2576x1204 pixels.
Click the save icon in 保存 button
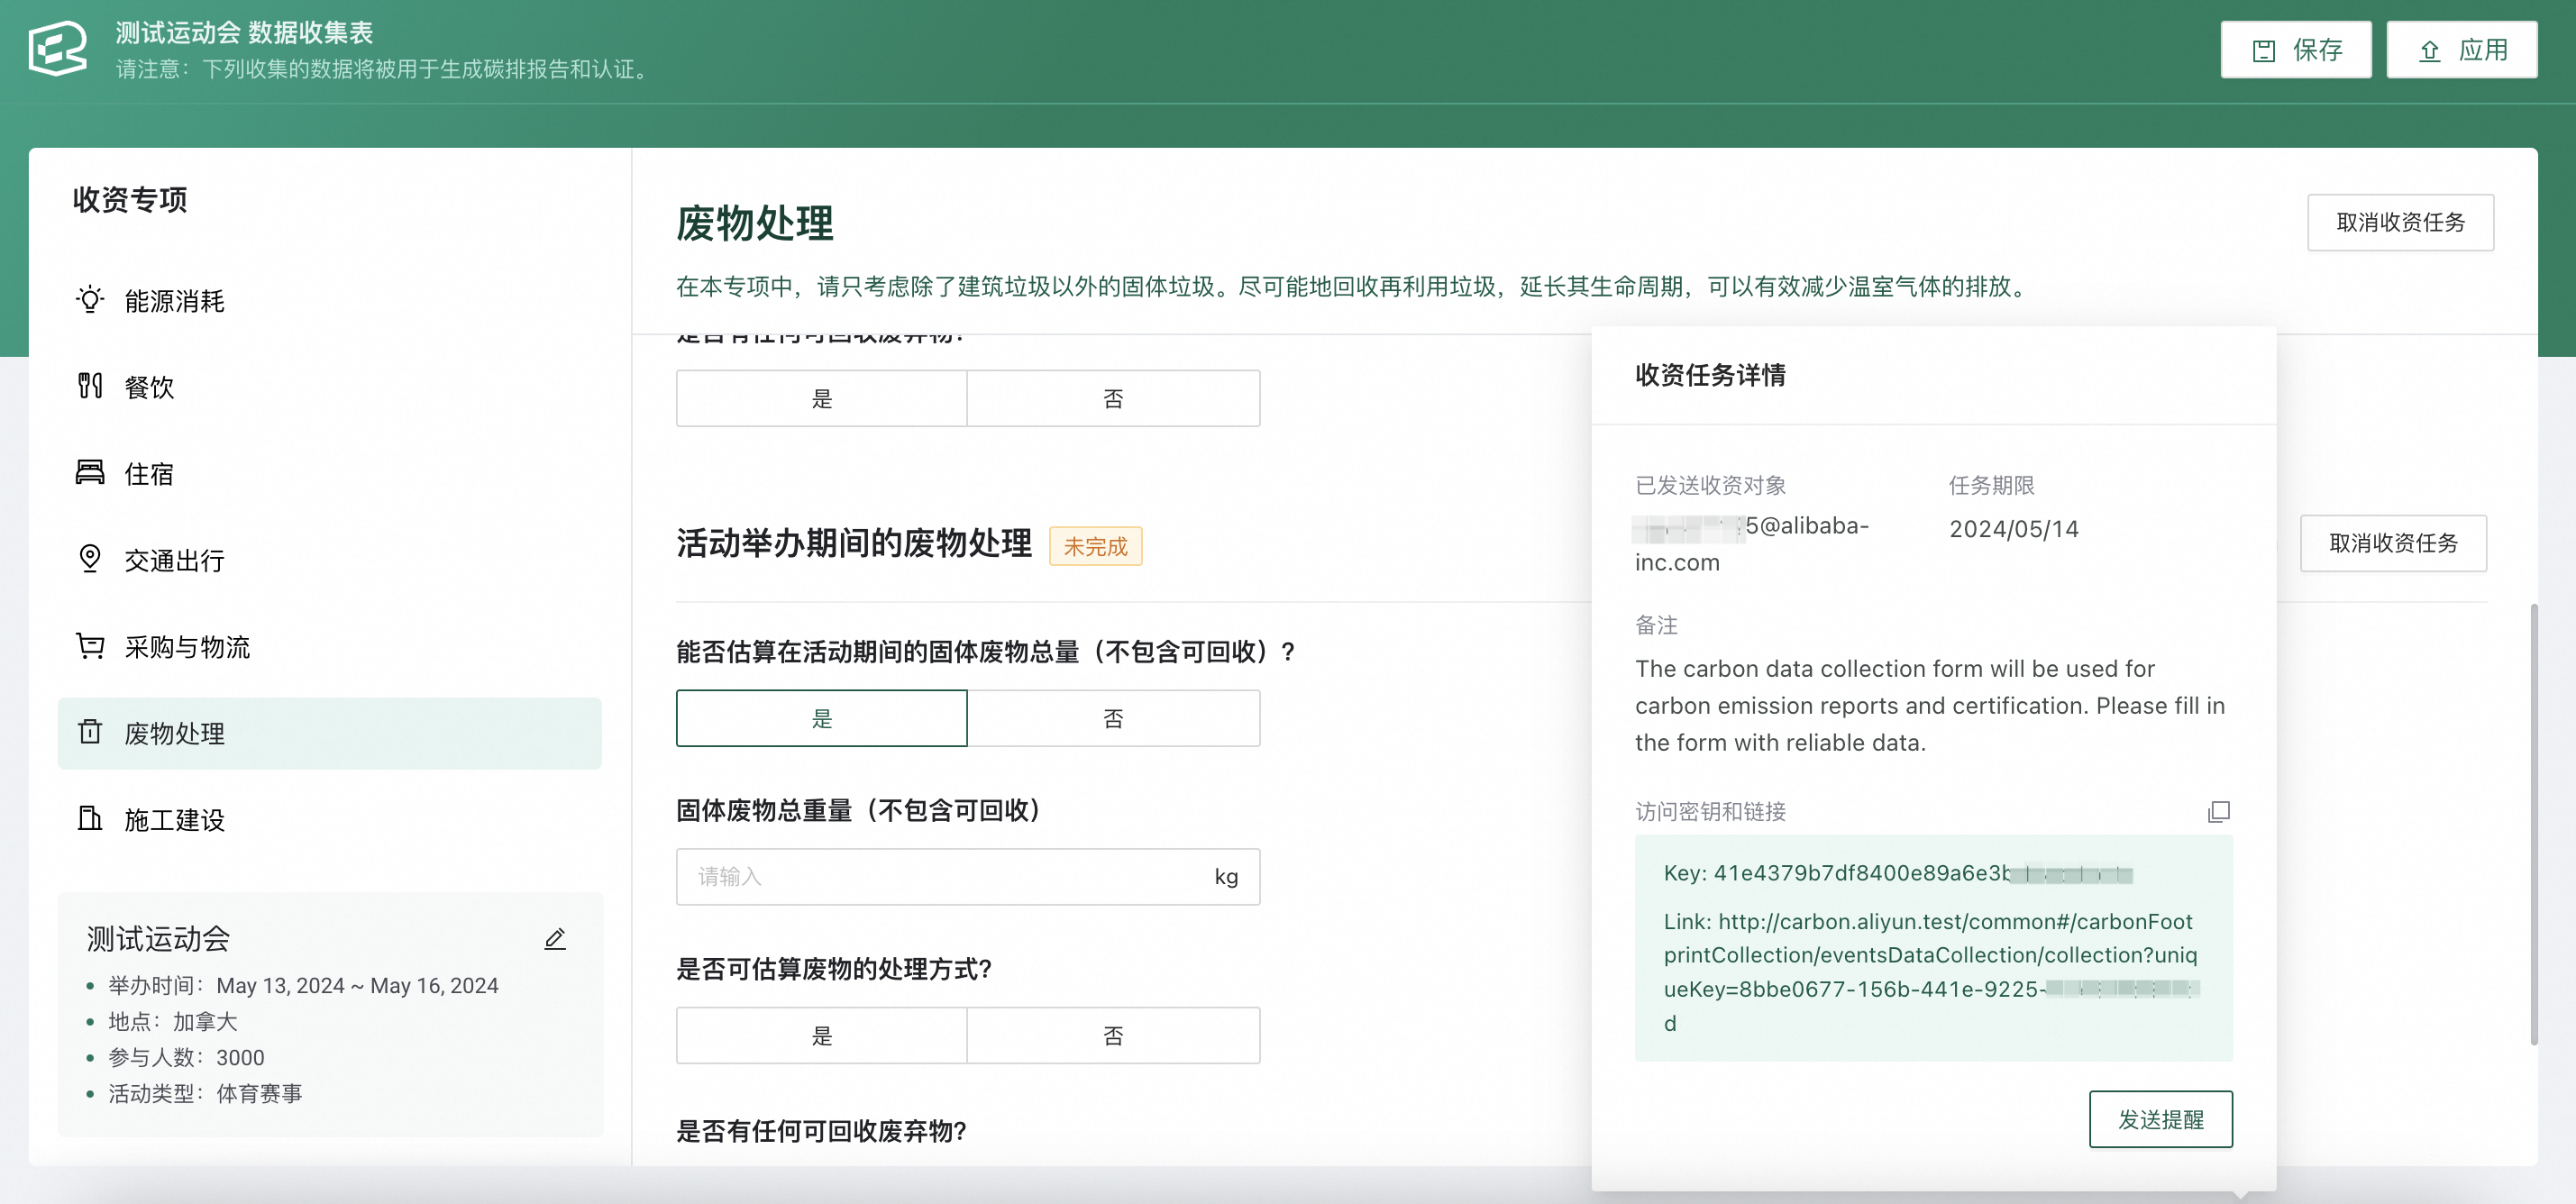(2263, 51)
